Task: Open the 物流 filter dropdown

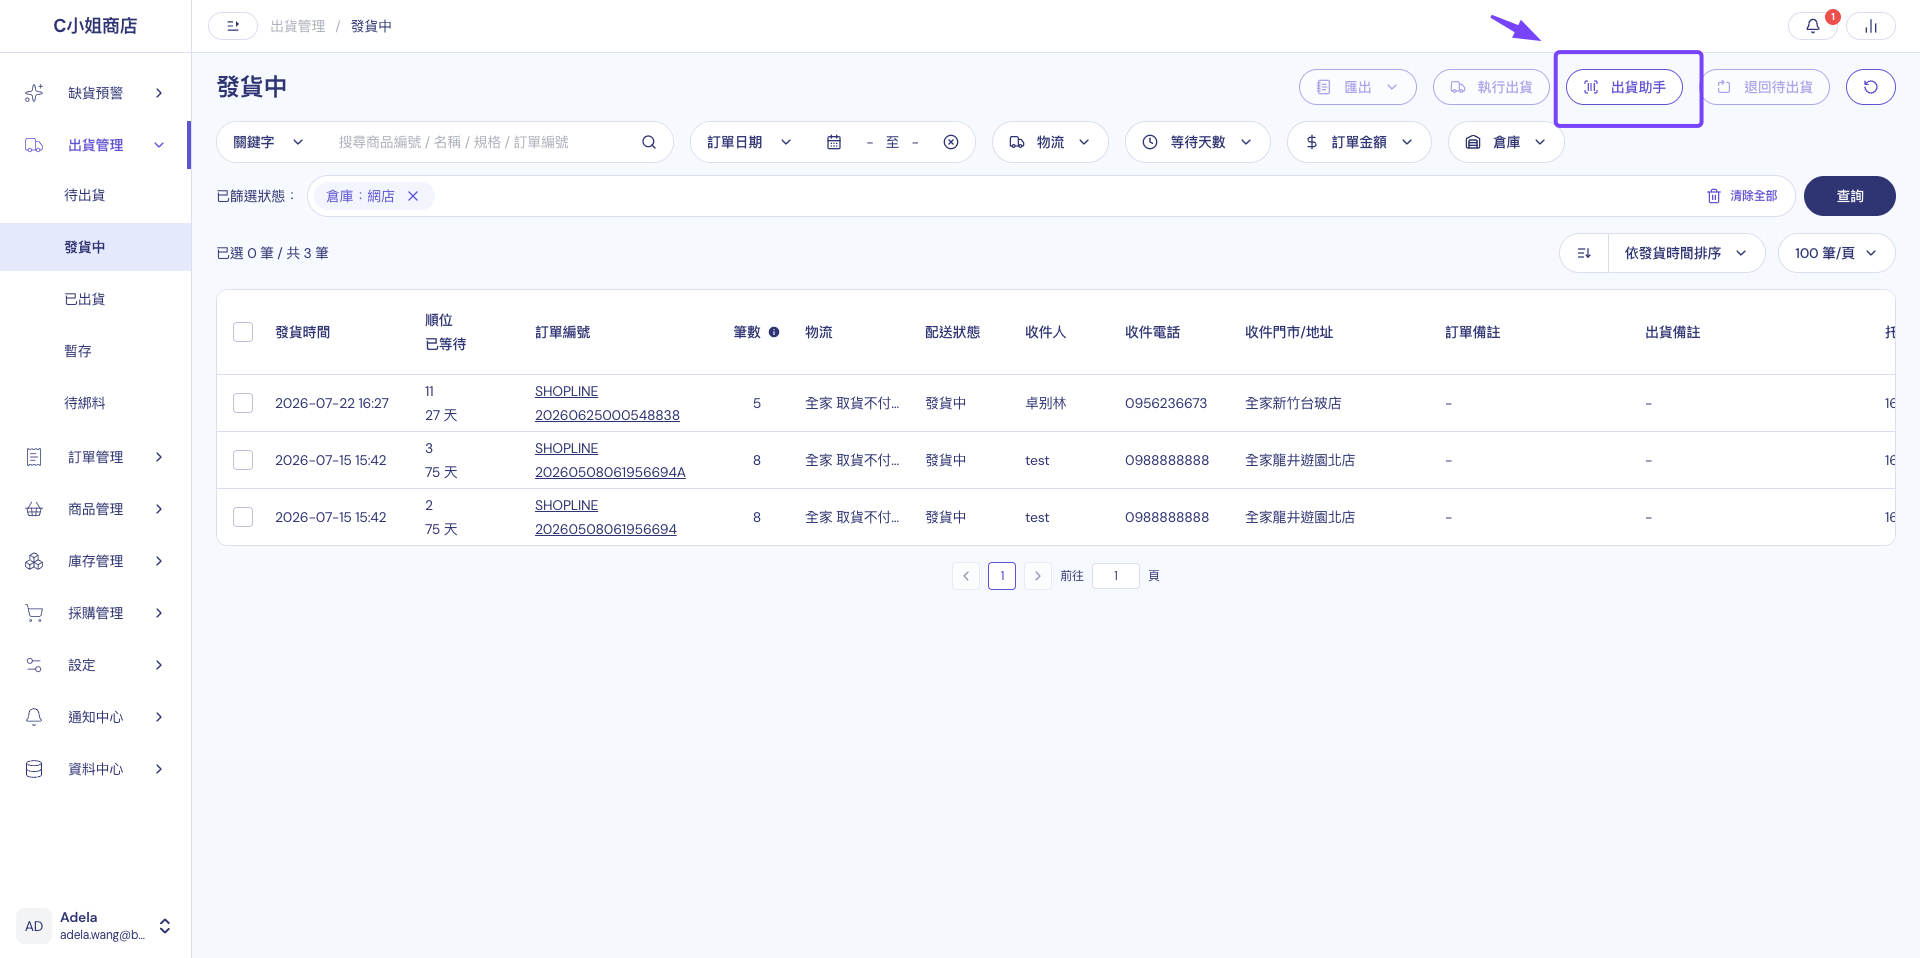Action: tap(1050, 142)
